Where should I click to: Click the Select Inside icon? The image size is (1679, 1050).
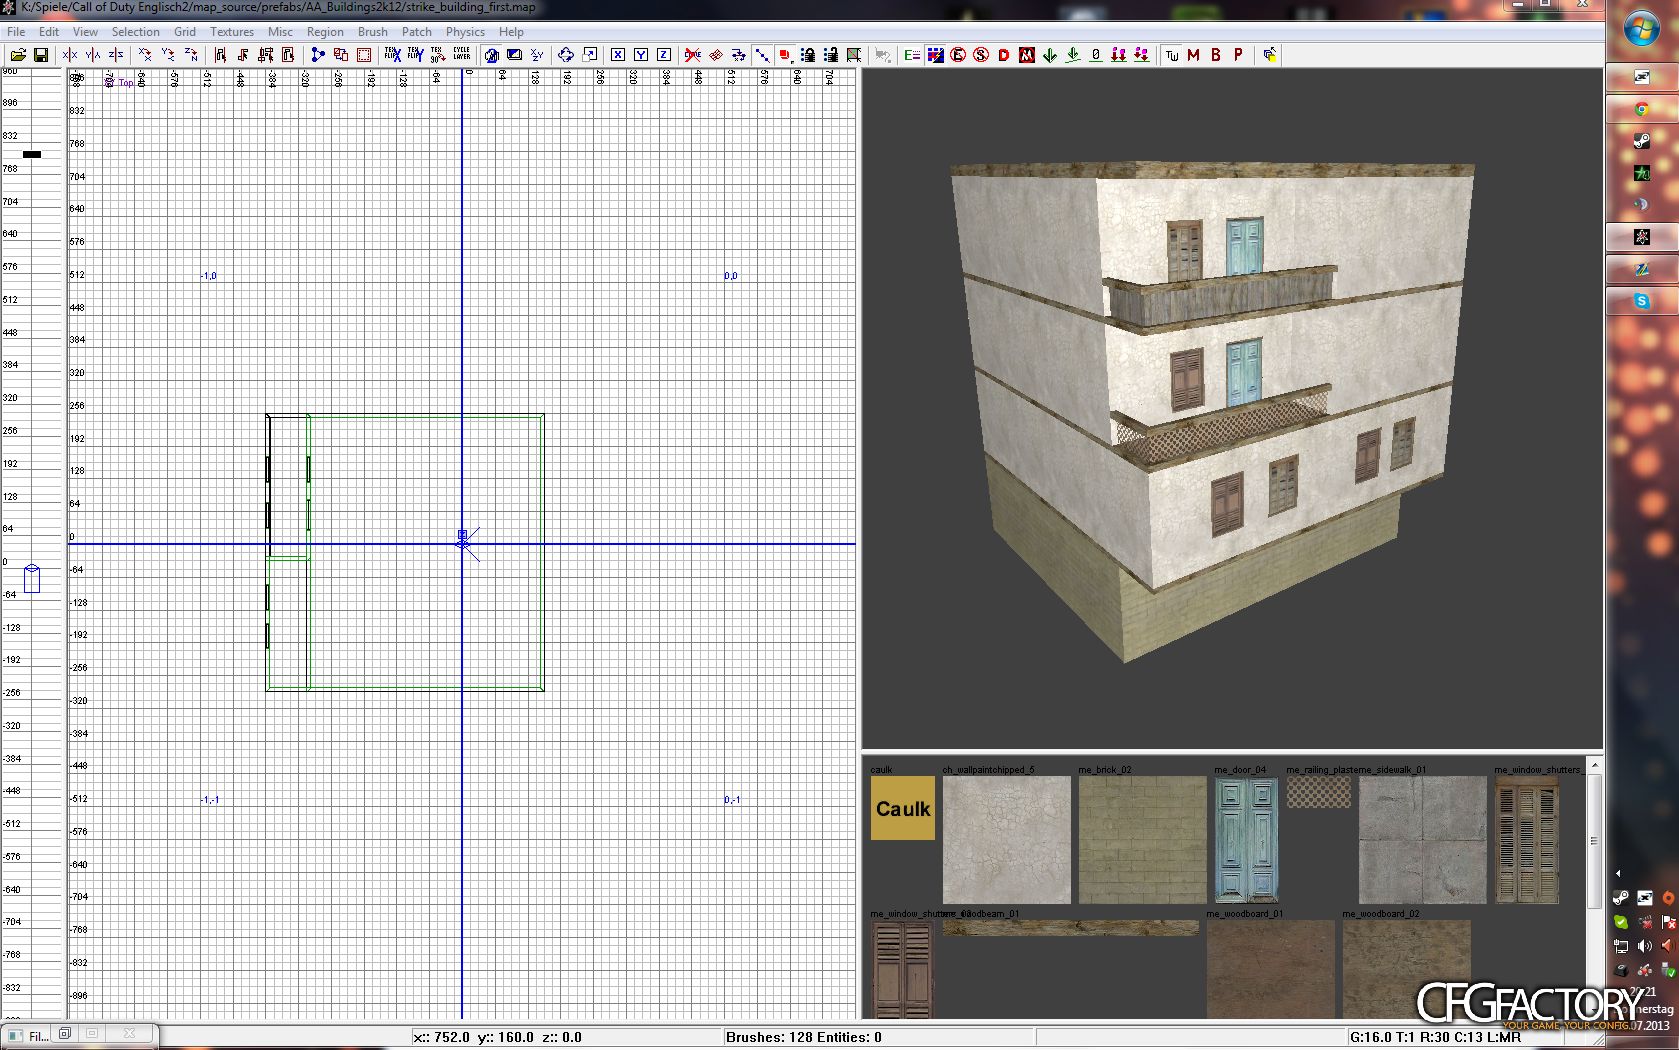point(288,55)
